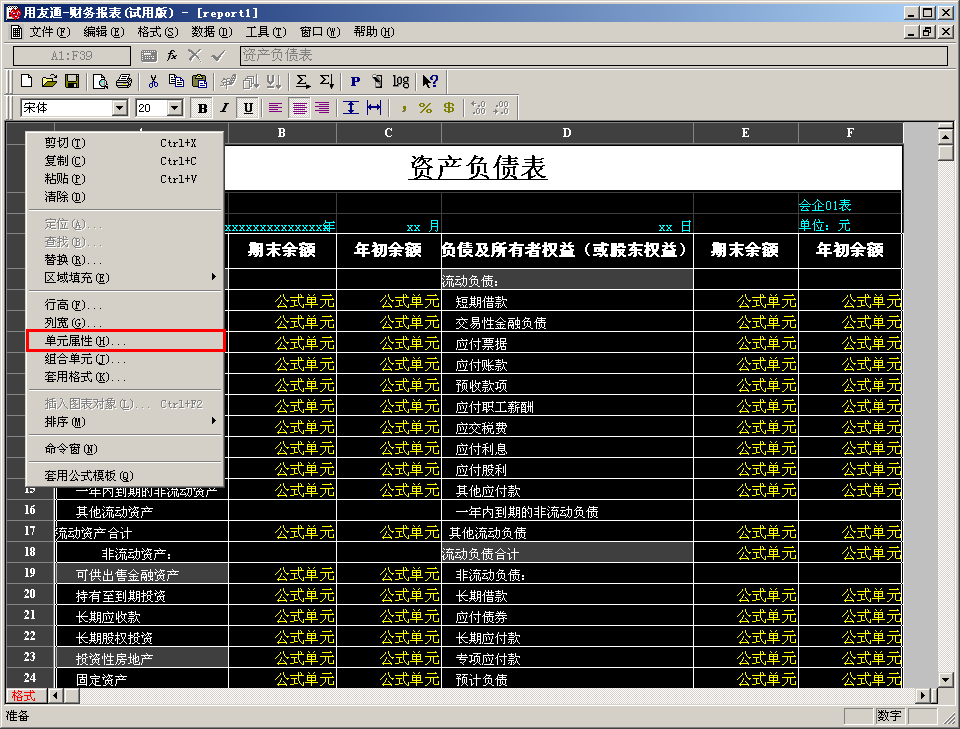Open the 格式 menu

157,32
